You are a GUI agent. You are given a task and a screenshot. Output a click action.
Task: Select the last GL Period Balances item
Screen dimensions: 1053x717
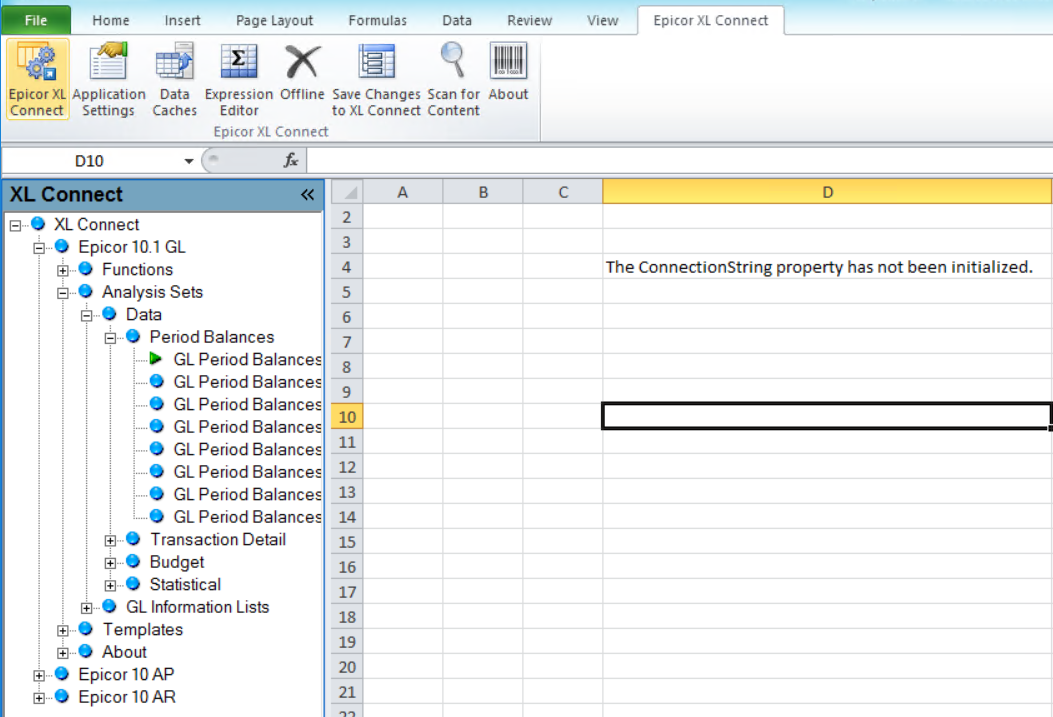[x=247, y=517]
